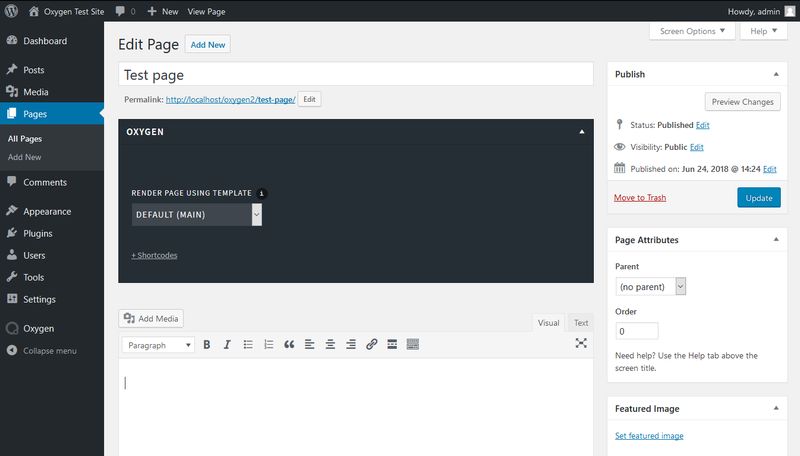Open the Default (Main) template dropdown
The width and height of the screenshot is (800, 456).
197,215
